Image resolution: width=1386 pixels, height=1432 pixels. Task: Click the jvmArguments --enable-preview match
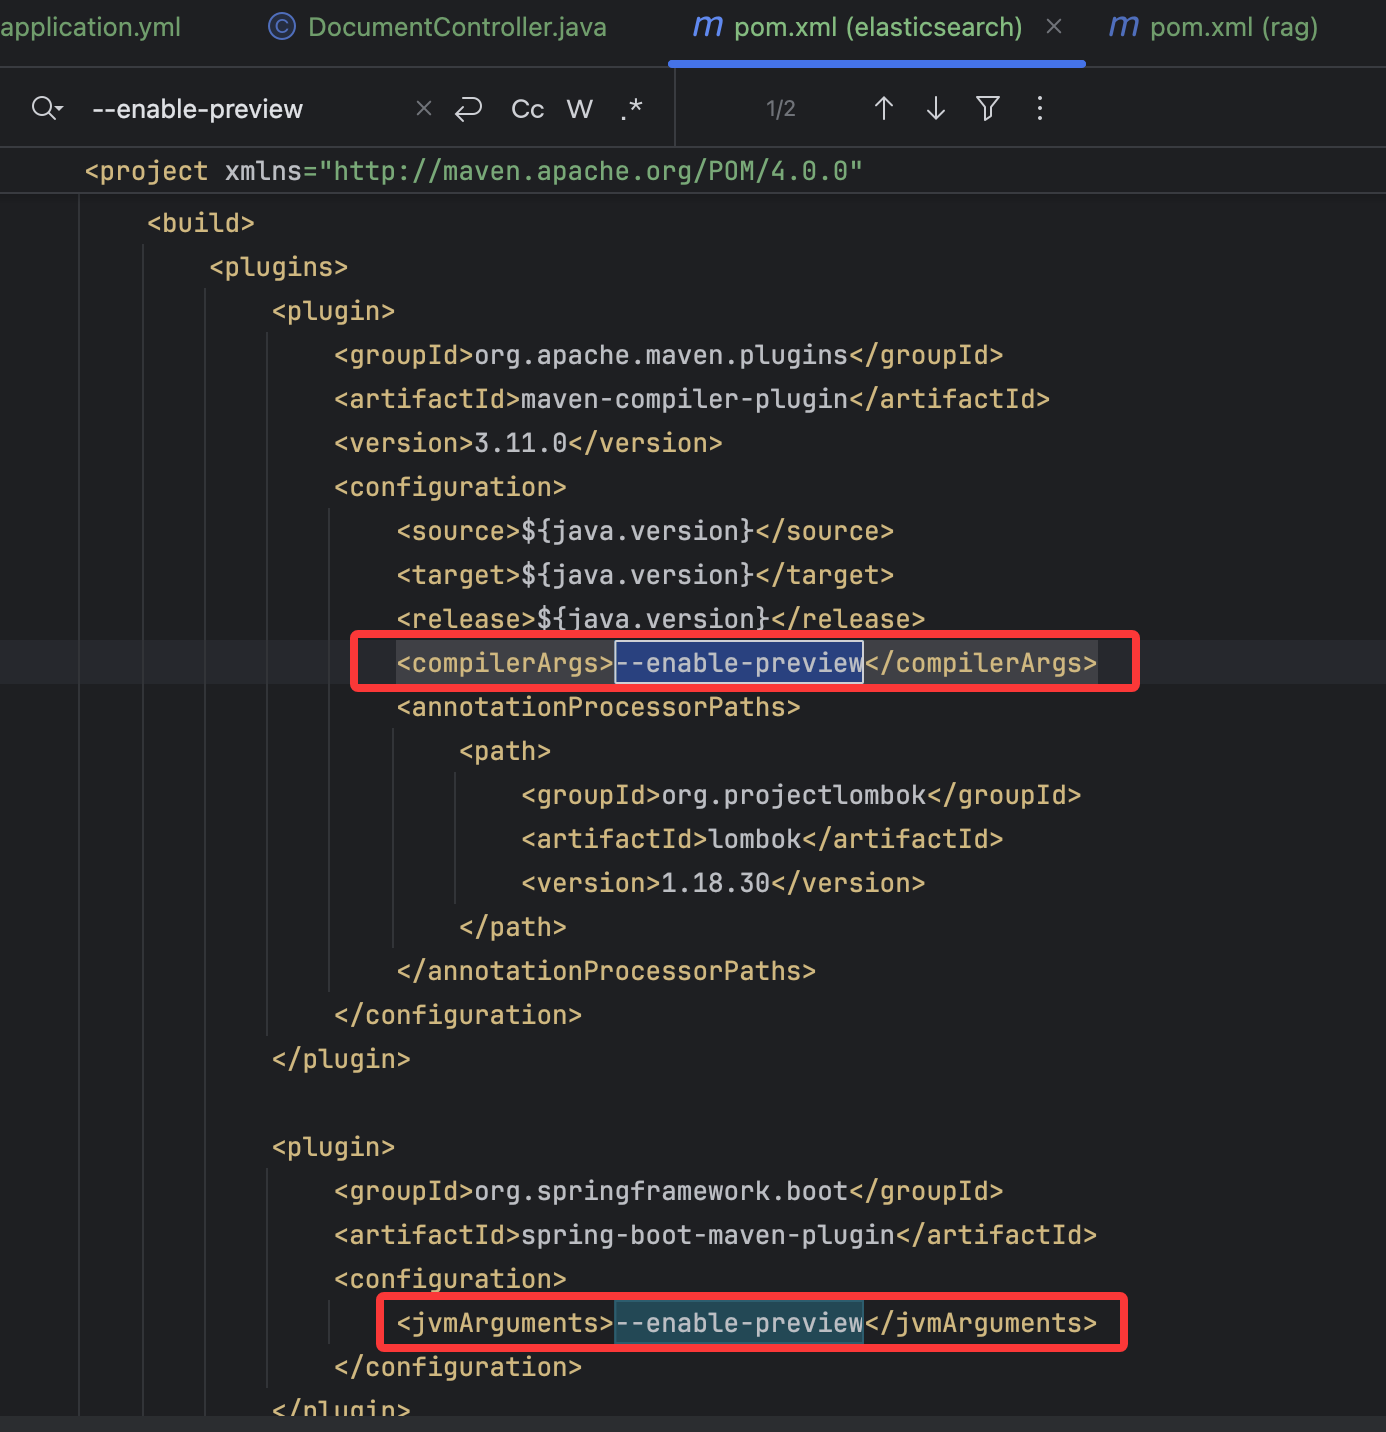[x=739, y=1323]
